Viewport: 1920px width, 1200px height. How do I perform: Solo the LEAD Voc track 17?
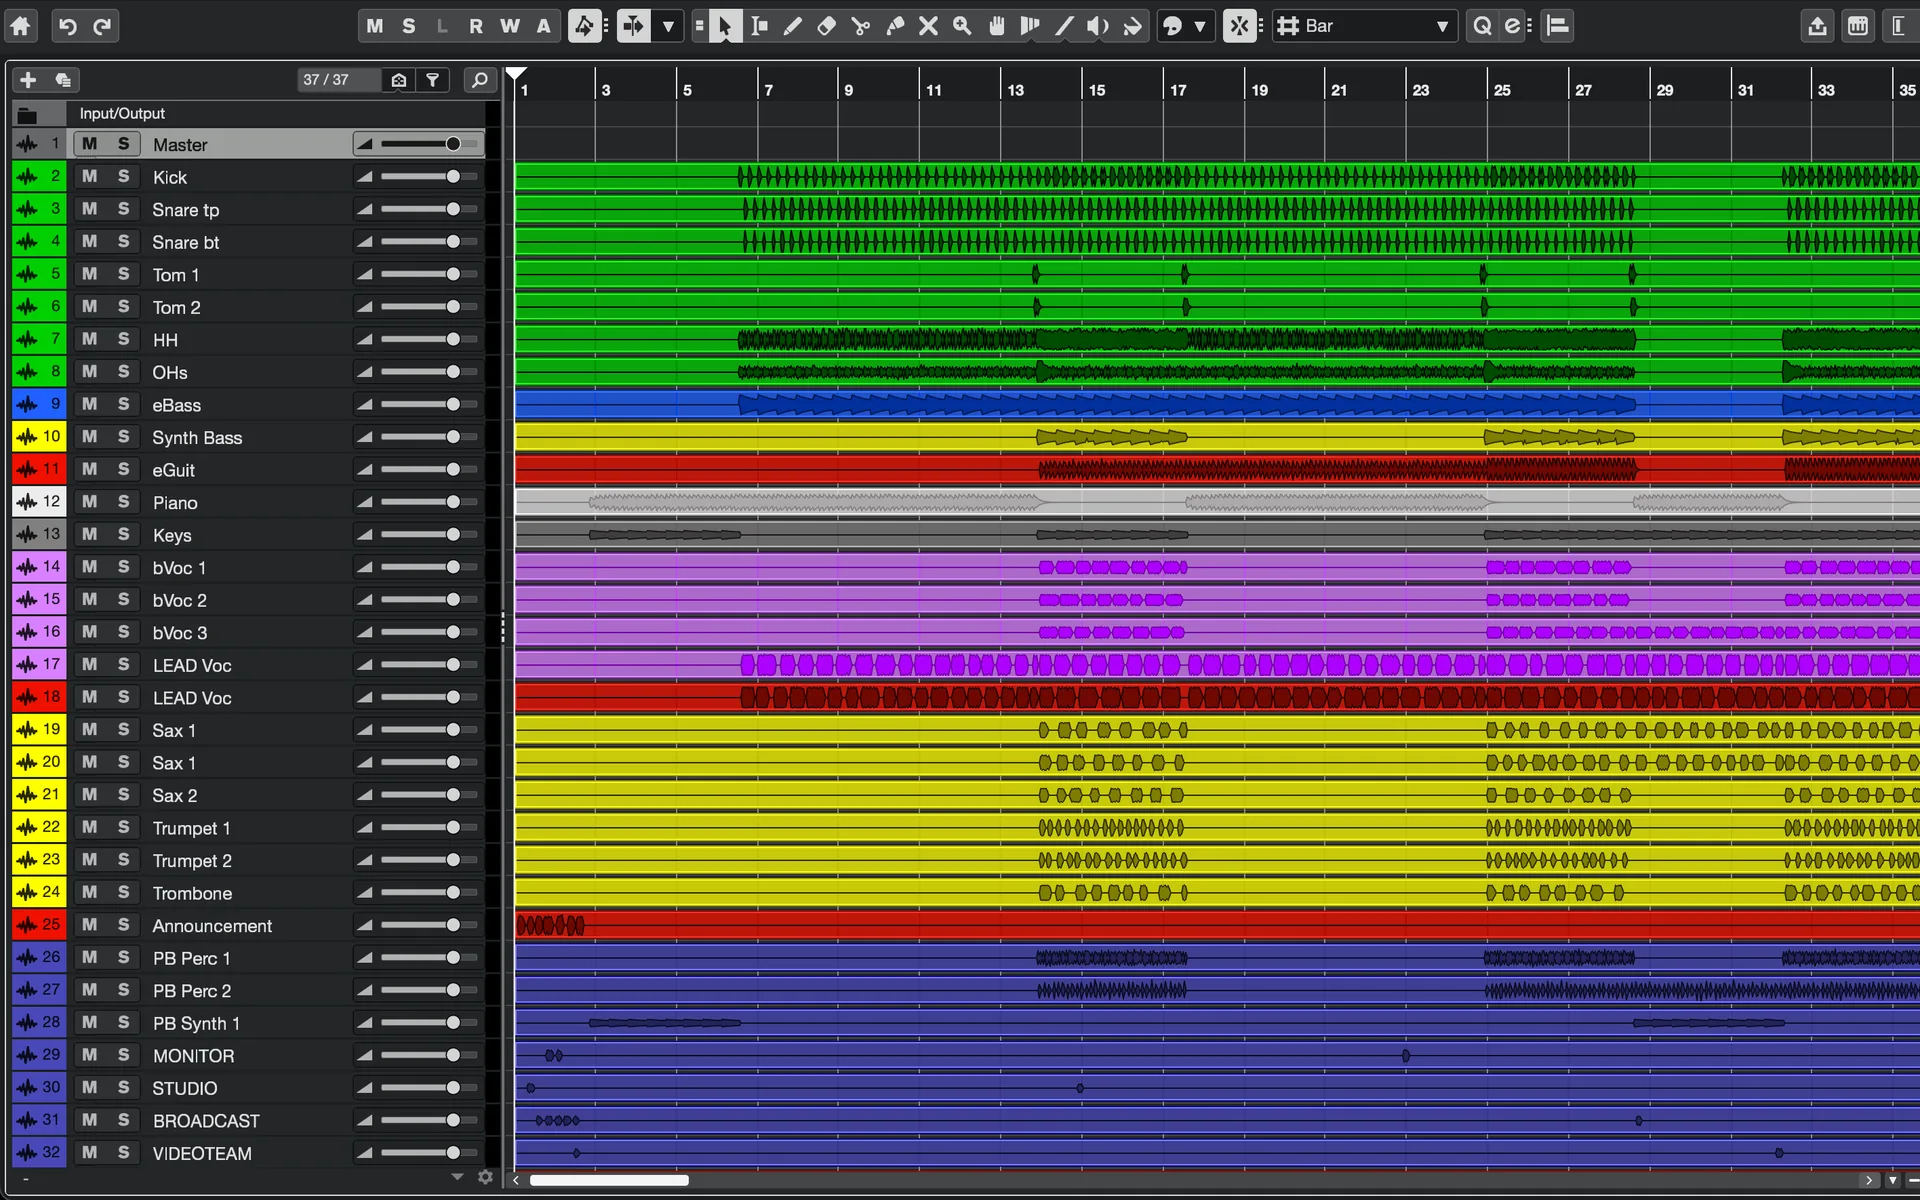point(123,664)
